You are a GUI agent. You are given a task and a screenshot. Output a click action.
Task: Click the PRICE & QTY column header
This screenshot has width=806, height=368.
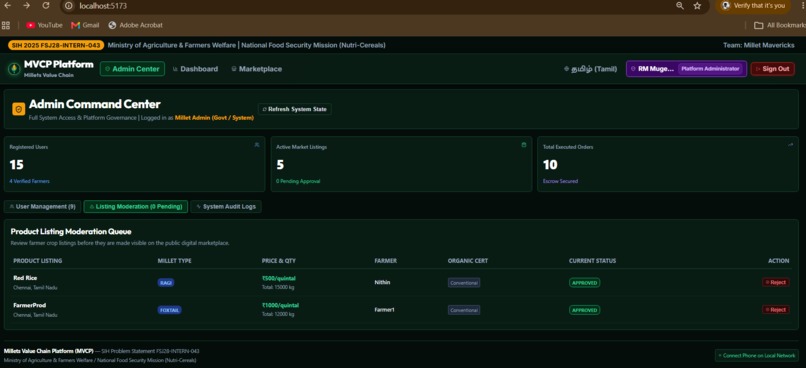click(x=279, y=261)
